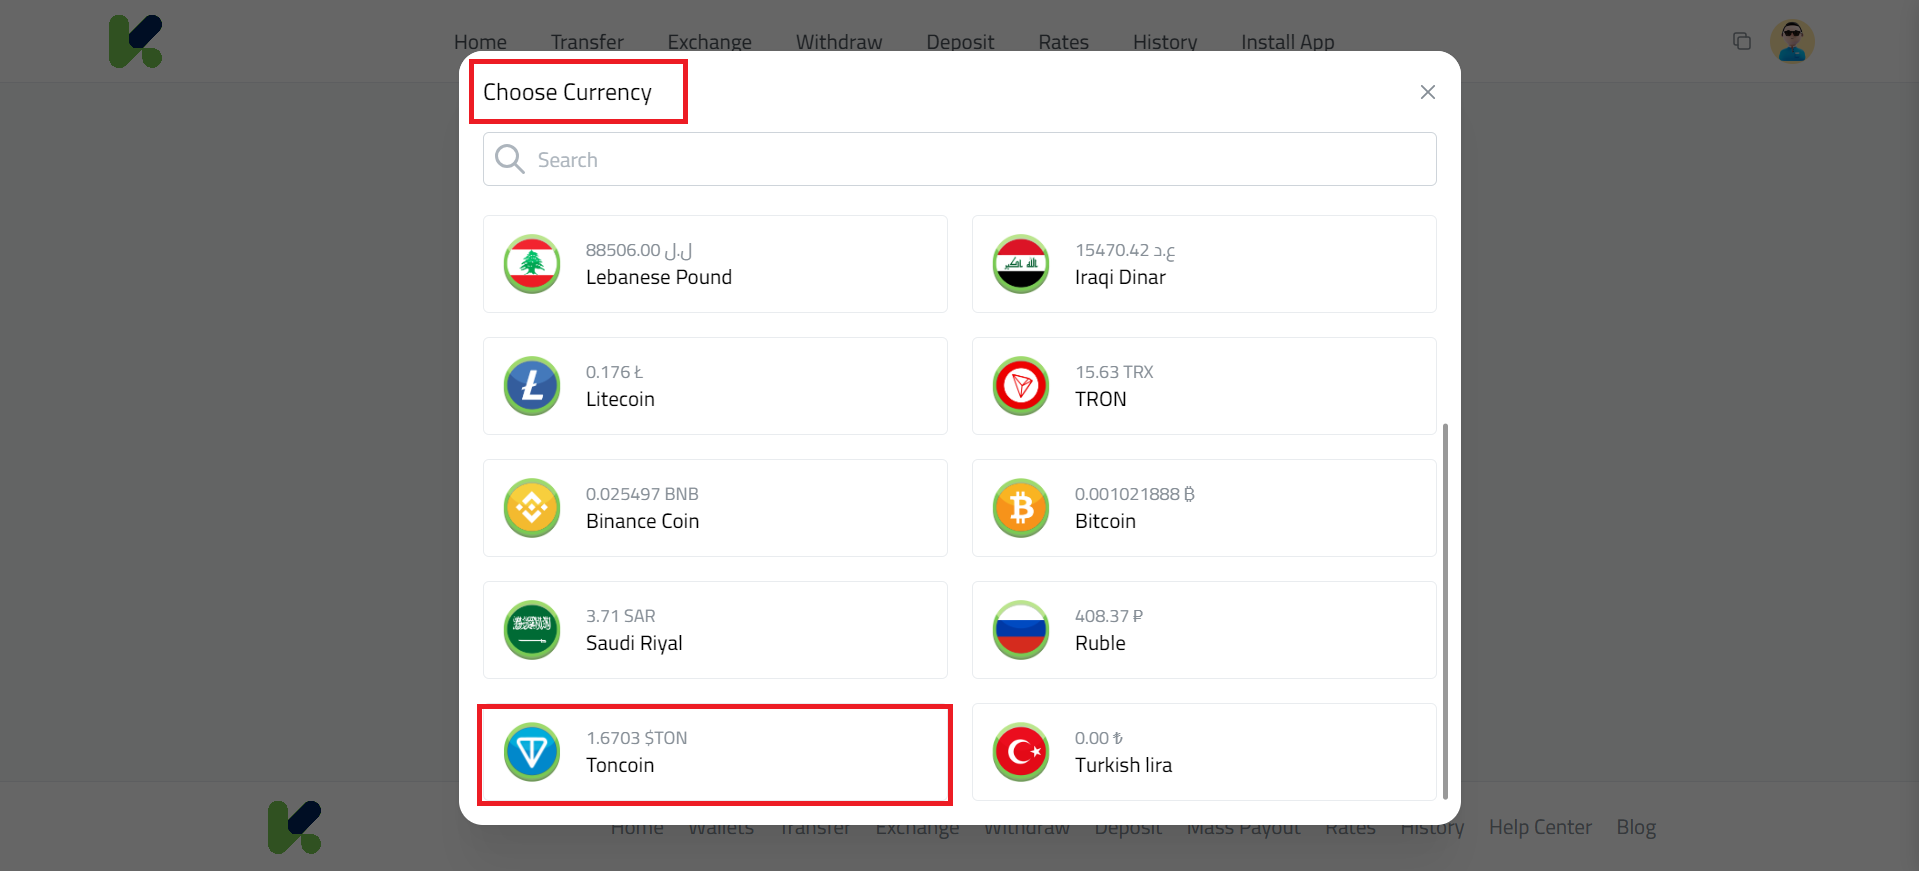Click the 0.001021888 Bitcoin balance
Screen dimensions: 1919x871
point(1134,494)
